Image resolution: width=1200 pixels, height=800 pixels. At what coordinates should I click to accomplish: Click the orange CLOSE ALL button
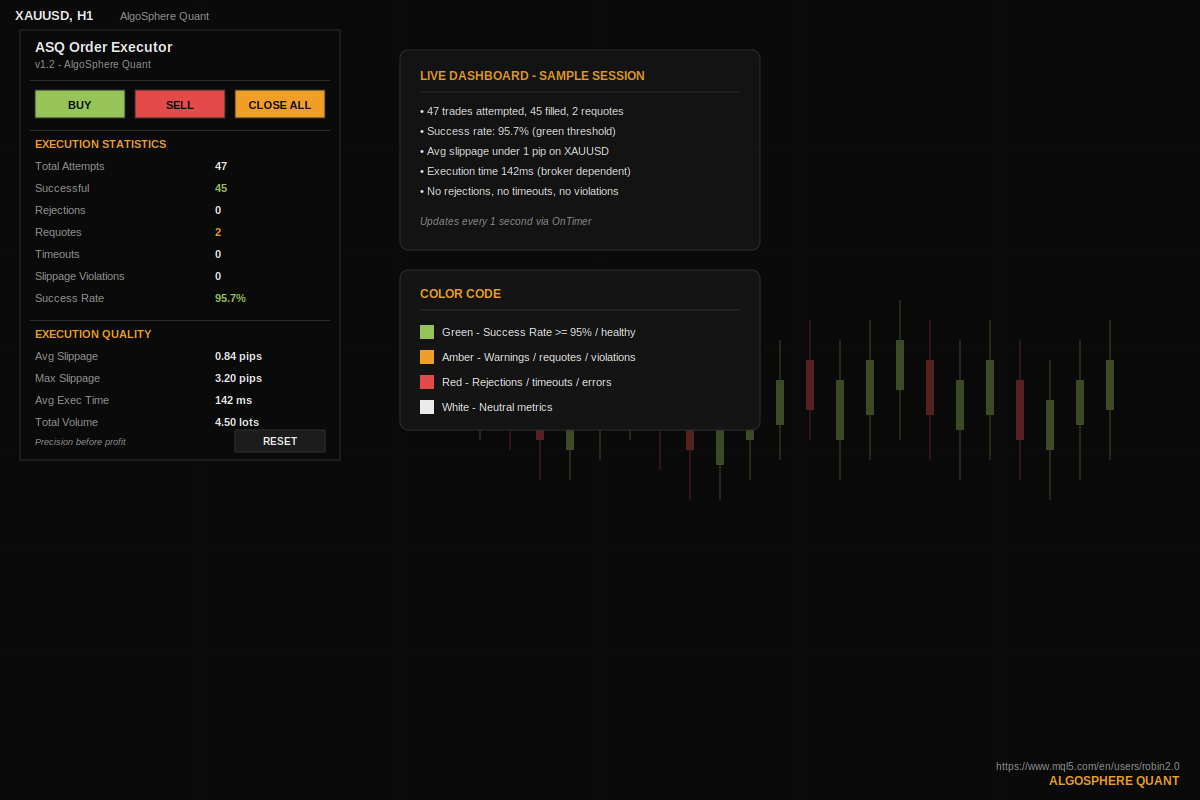(x=280, y=104)
